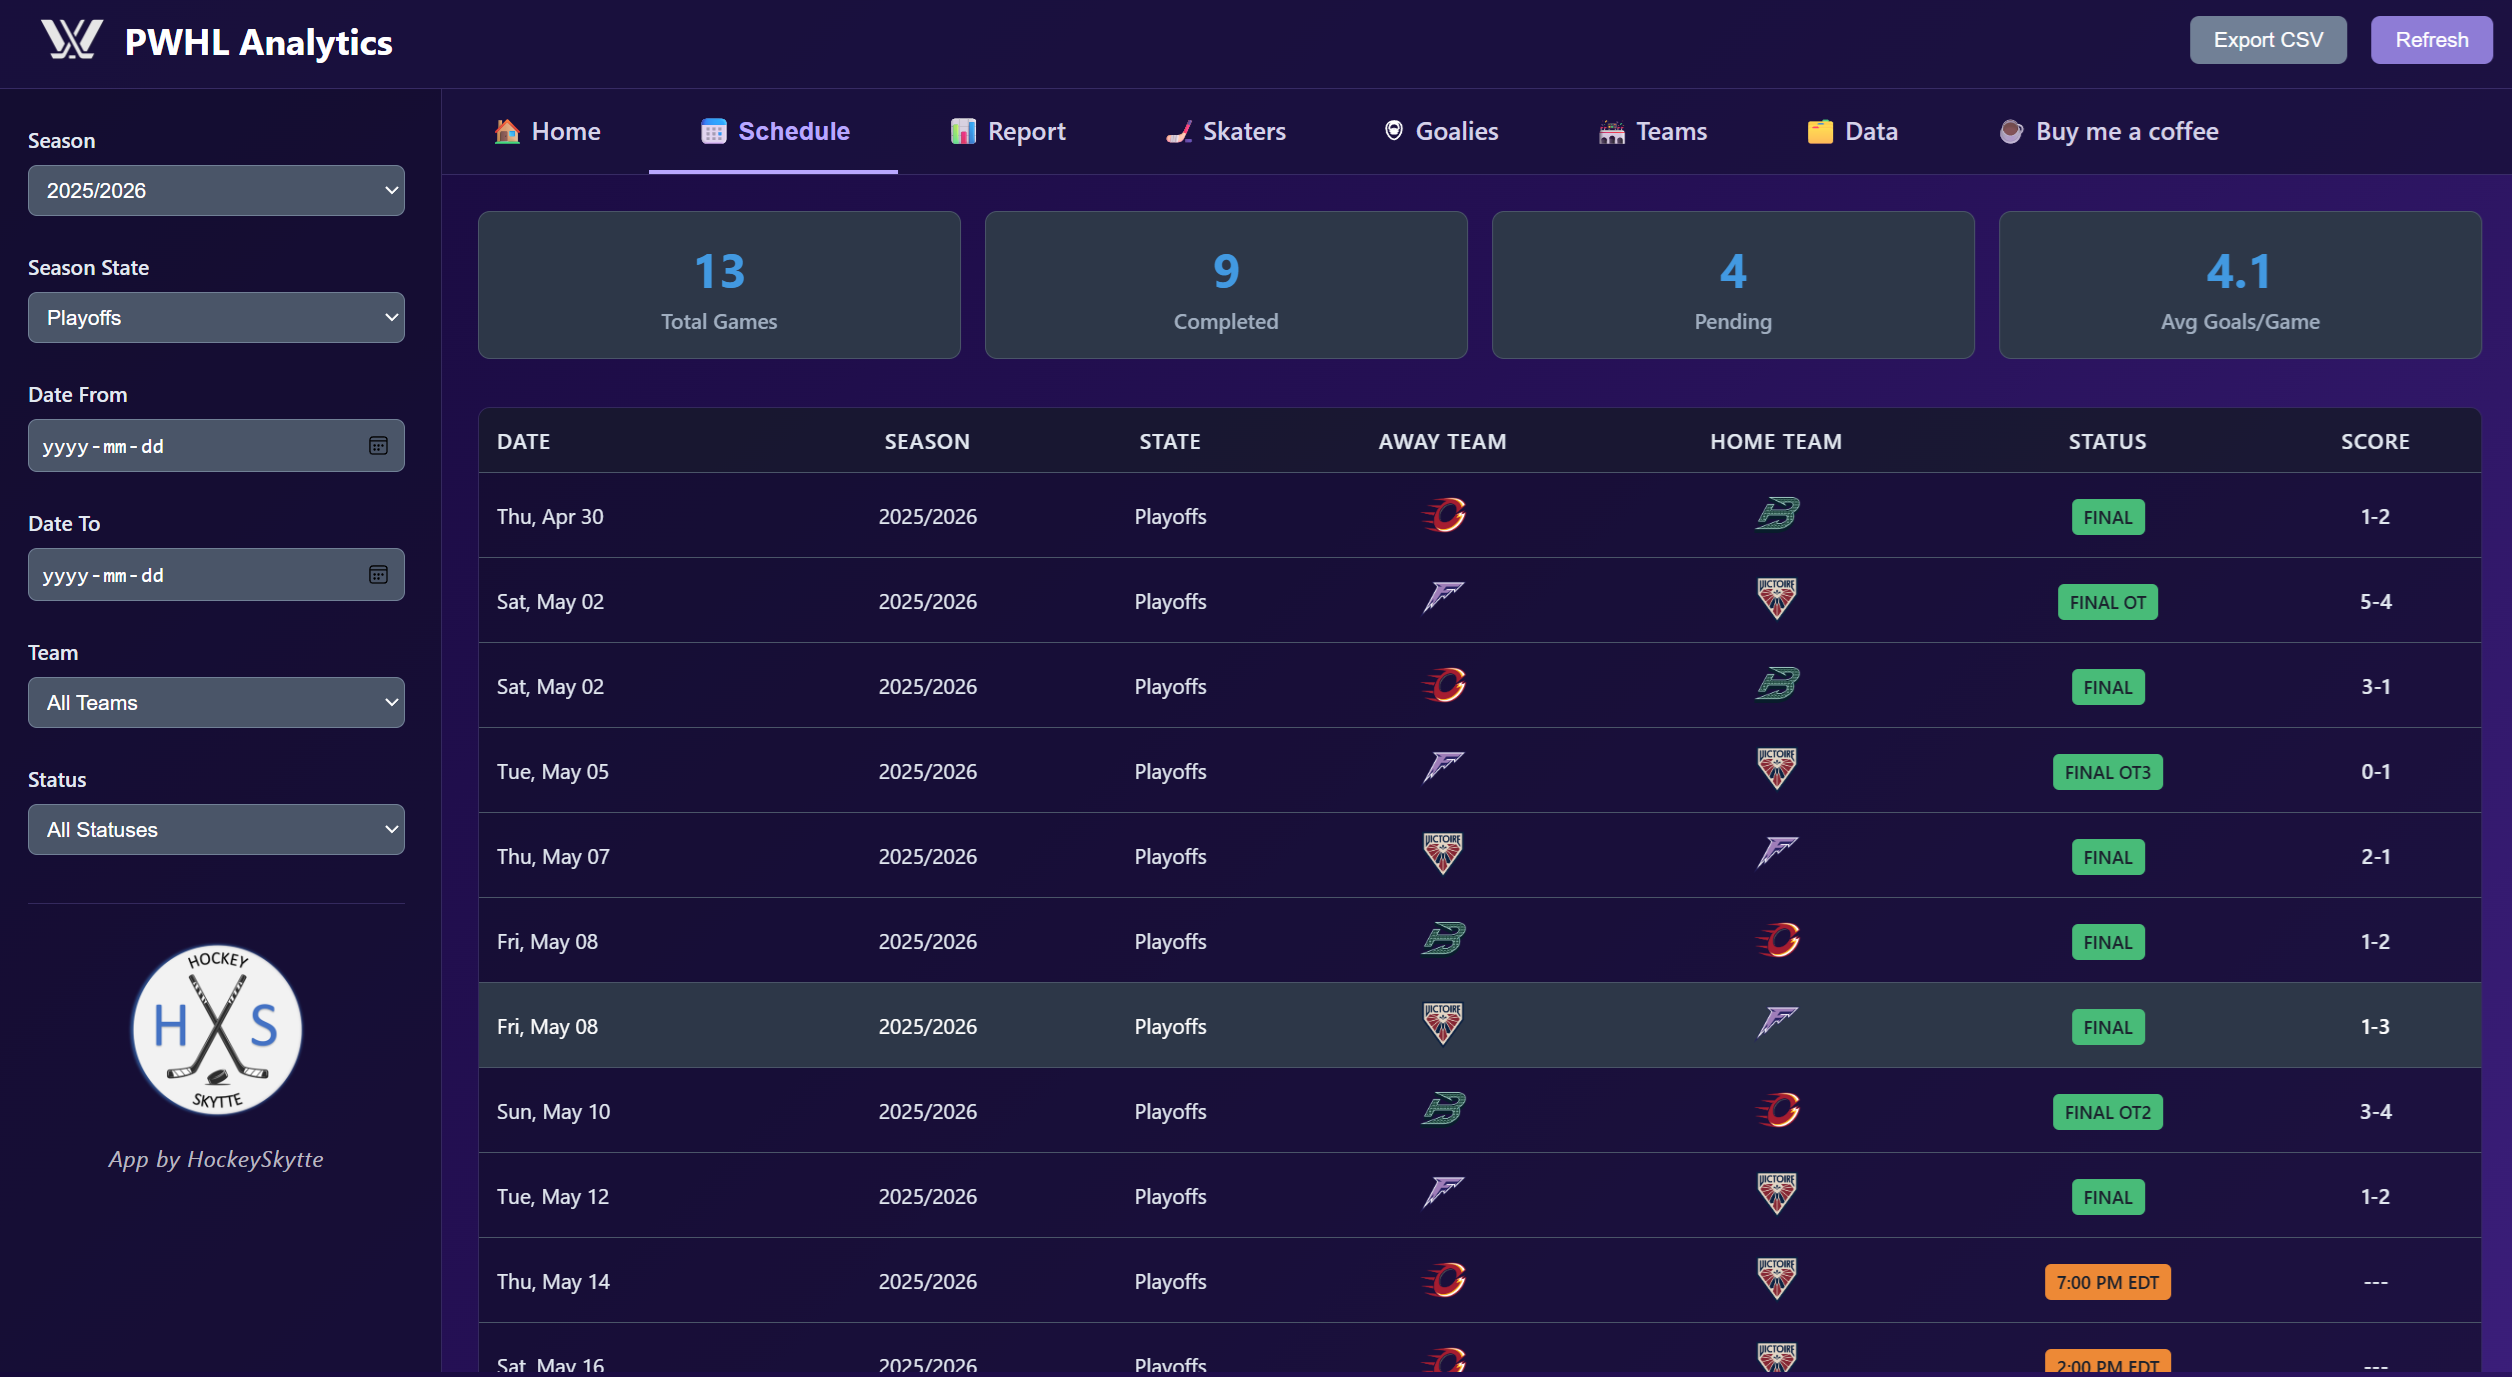
Task: Open the Data tab
Action: point(1853,131)
